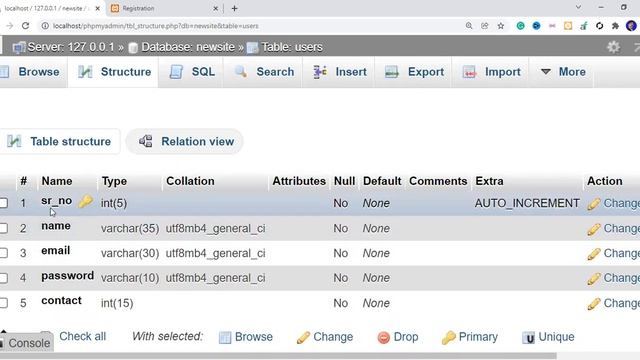
Task: Click Browse in With selected actions
Action: tap(246, 337)
